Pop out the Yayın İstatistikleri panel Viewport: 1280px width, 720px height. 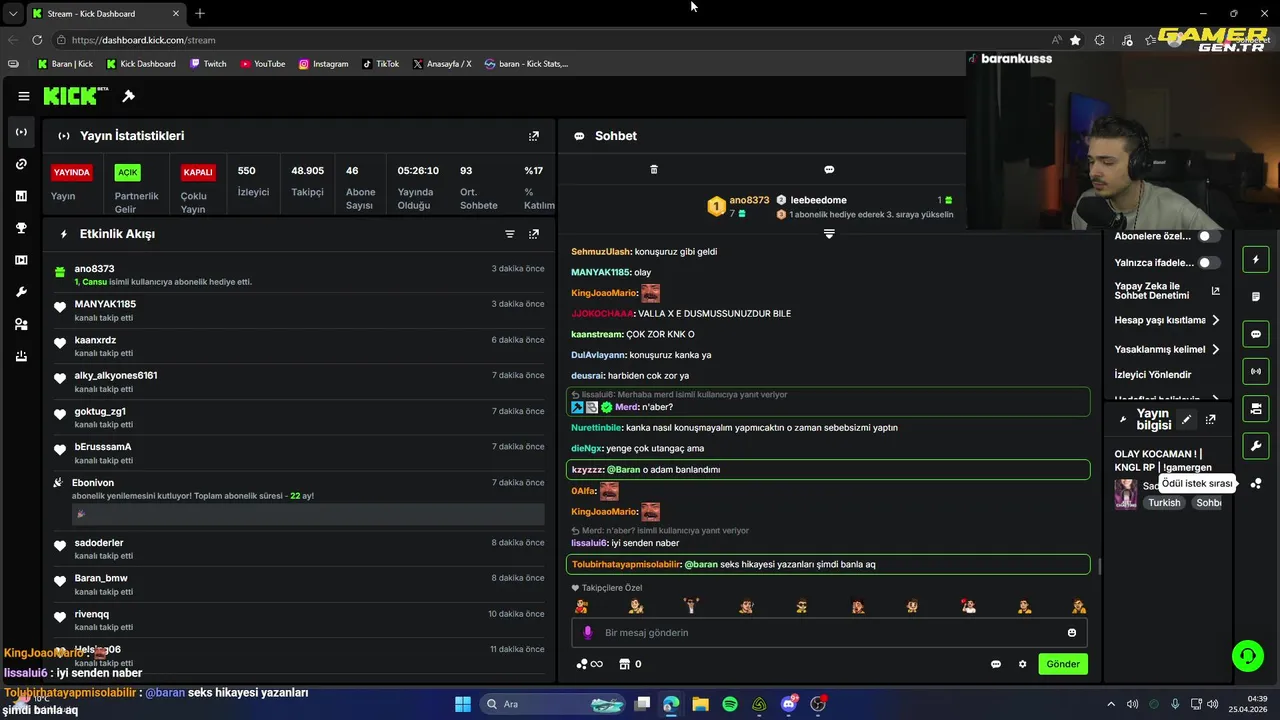(x=534, y=136)
